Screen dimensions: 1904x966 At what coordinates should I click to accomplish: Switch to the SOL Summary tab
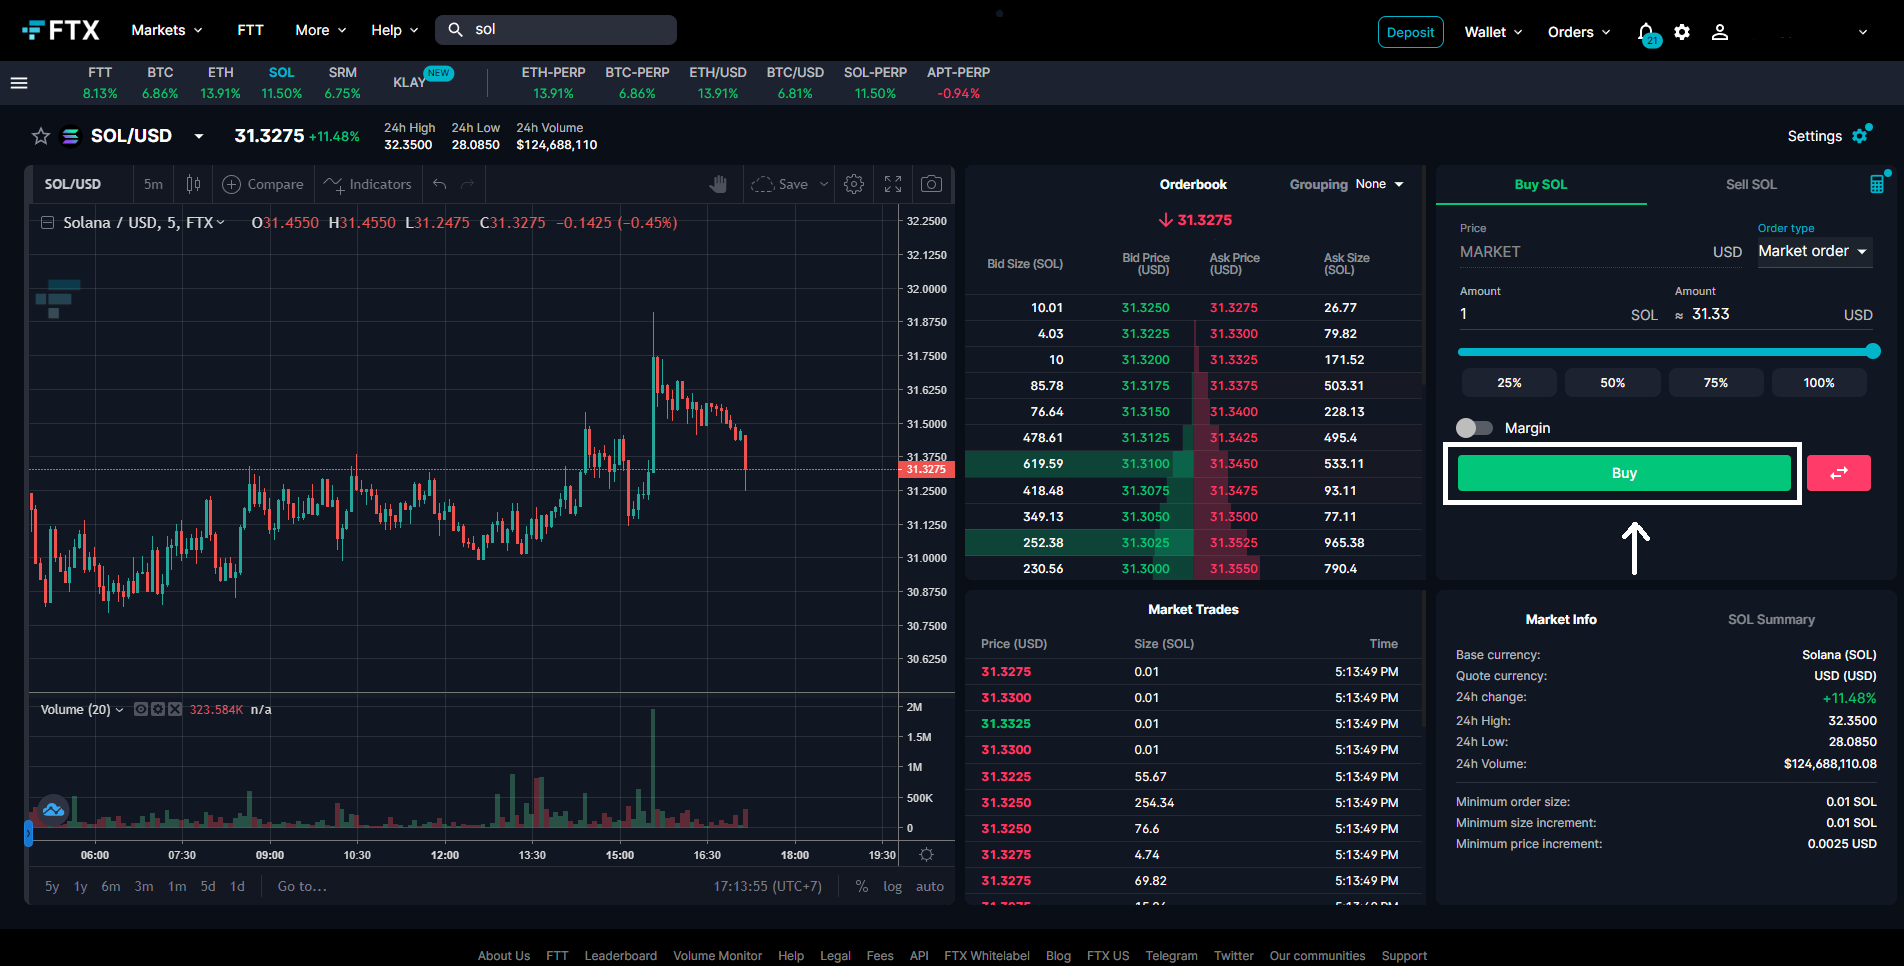click(1771, 619)
